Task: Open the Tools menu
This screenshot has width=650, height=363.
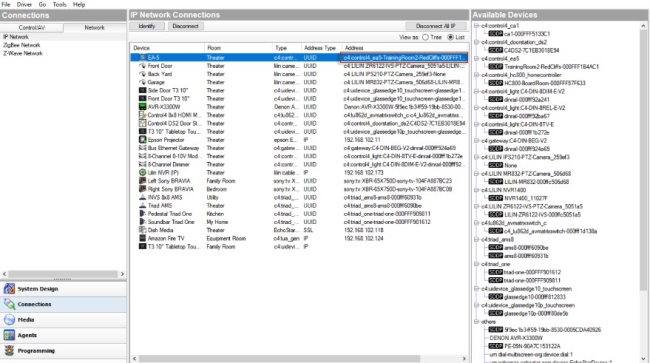Action: [x=59, y=5]
